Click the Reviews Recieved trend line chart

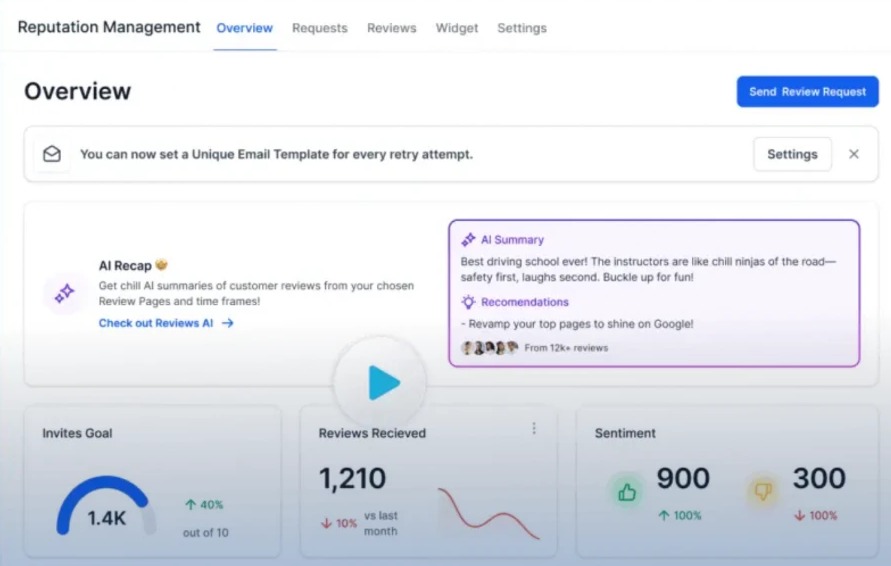coord(489,513)
